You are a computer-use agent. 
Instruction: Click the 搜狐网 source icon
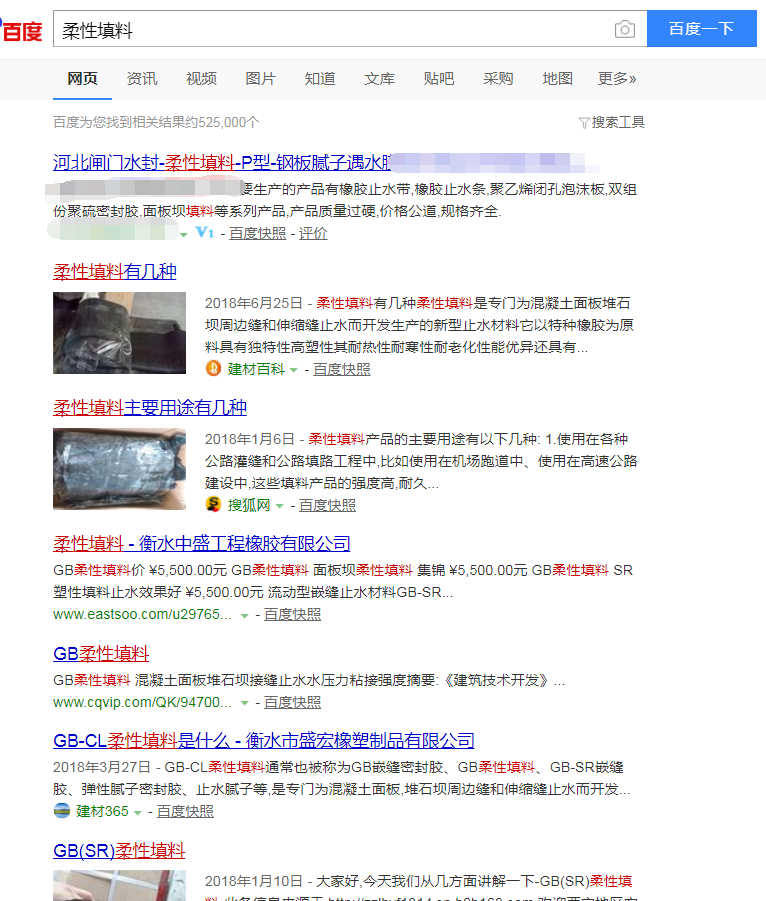[x=213, y=505]
